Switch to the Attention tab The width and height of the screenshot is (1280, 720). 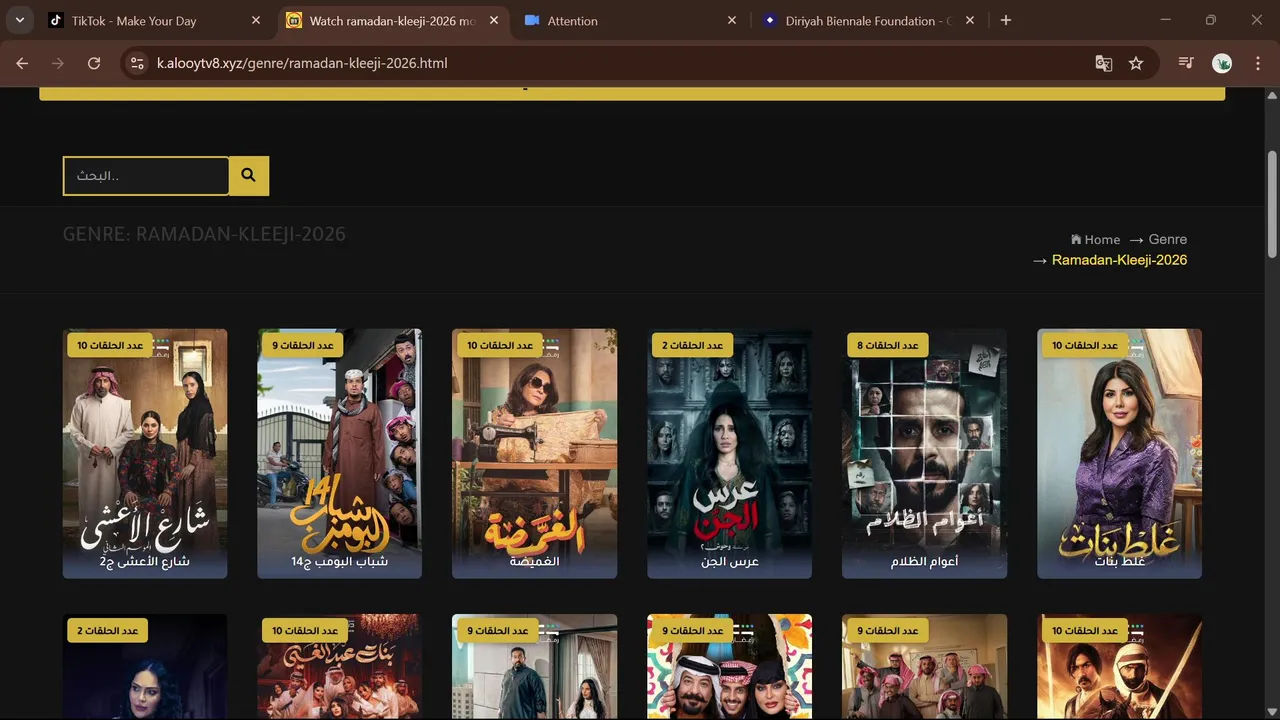pyautogui.click(x=628, y=20)
